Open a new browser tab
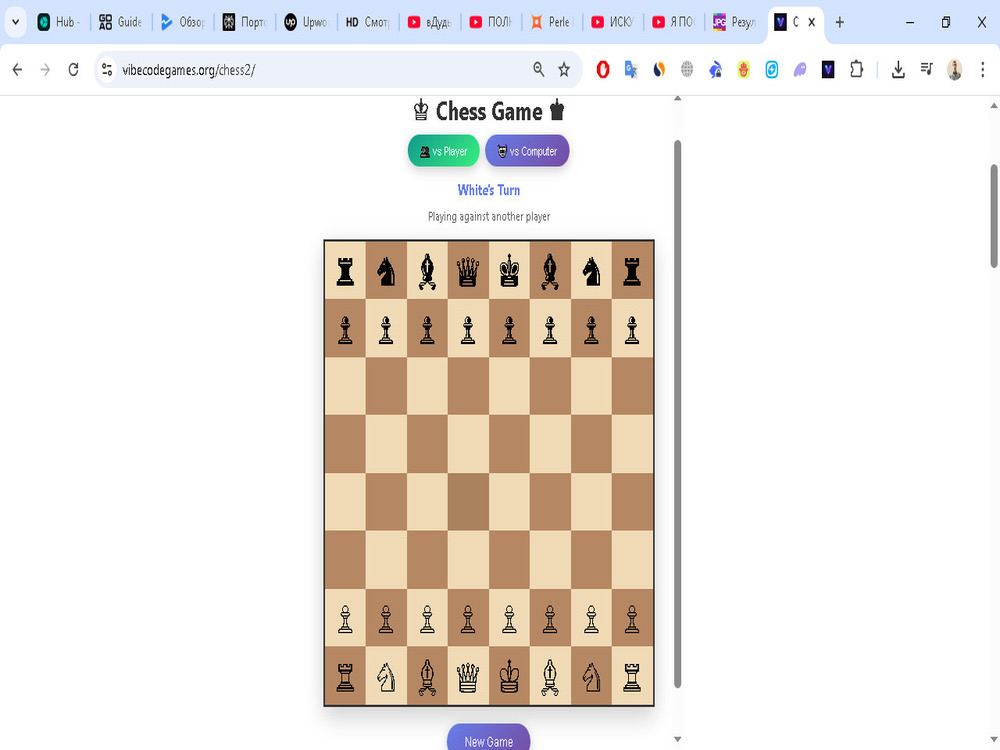Viewport: 1000px width, 750px height. [840, 22]
